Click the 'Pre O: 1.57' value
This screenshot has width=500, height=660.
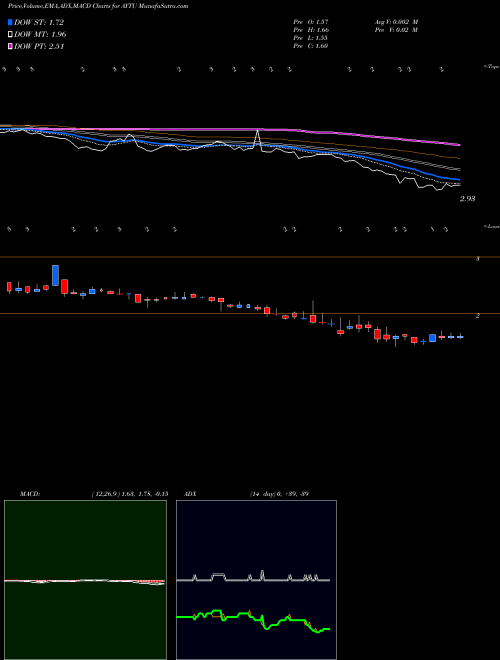(x=311, y=22)
